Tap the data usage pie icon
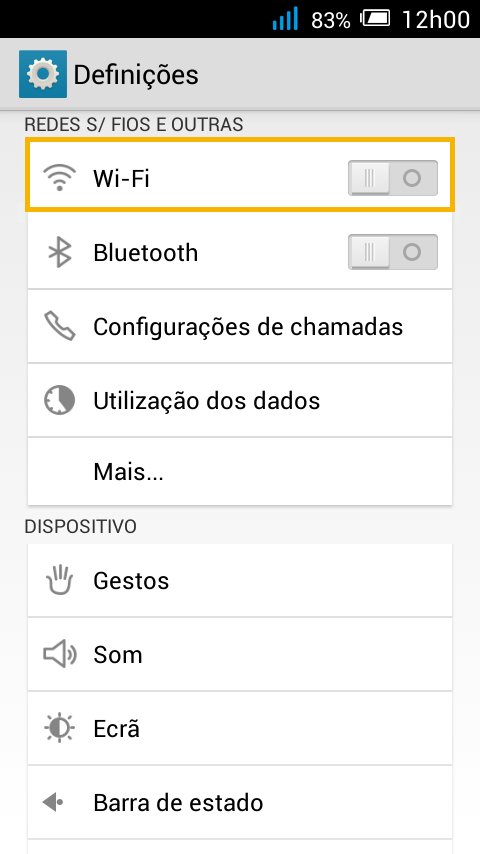Screen dimensions: 480x854 [x=59, y=400]
